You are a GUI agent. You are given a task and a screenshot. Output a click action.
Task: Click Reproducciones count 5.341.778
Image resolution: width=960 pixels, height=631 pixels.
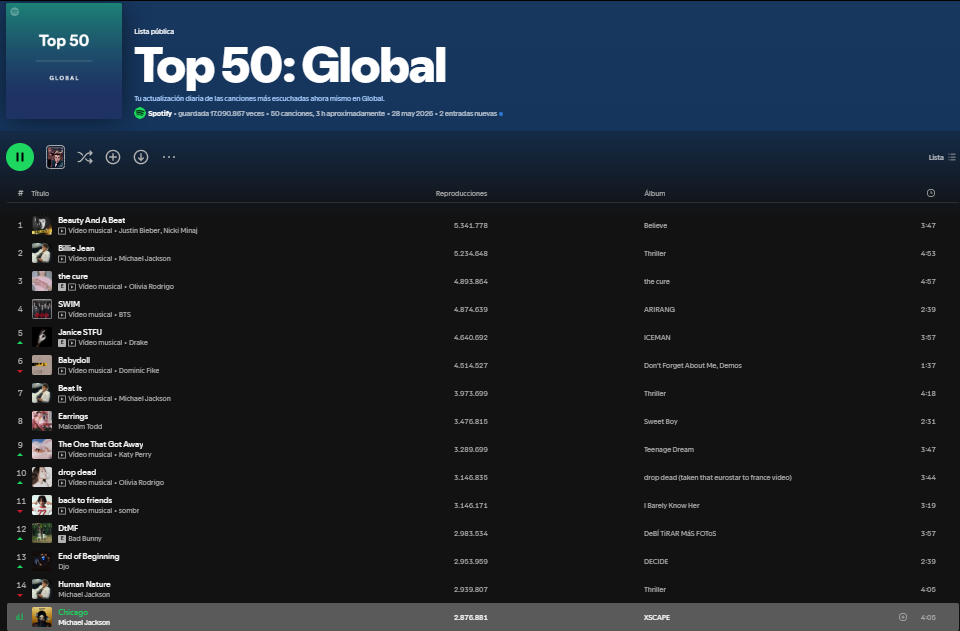471,226
